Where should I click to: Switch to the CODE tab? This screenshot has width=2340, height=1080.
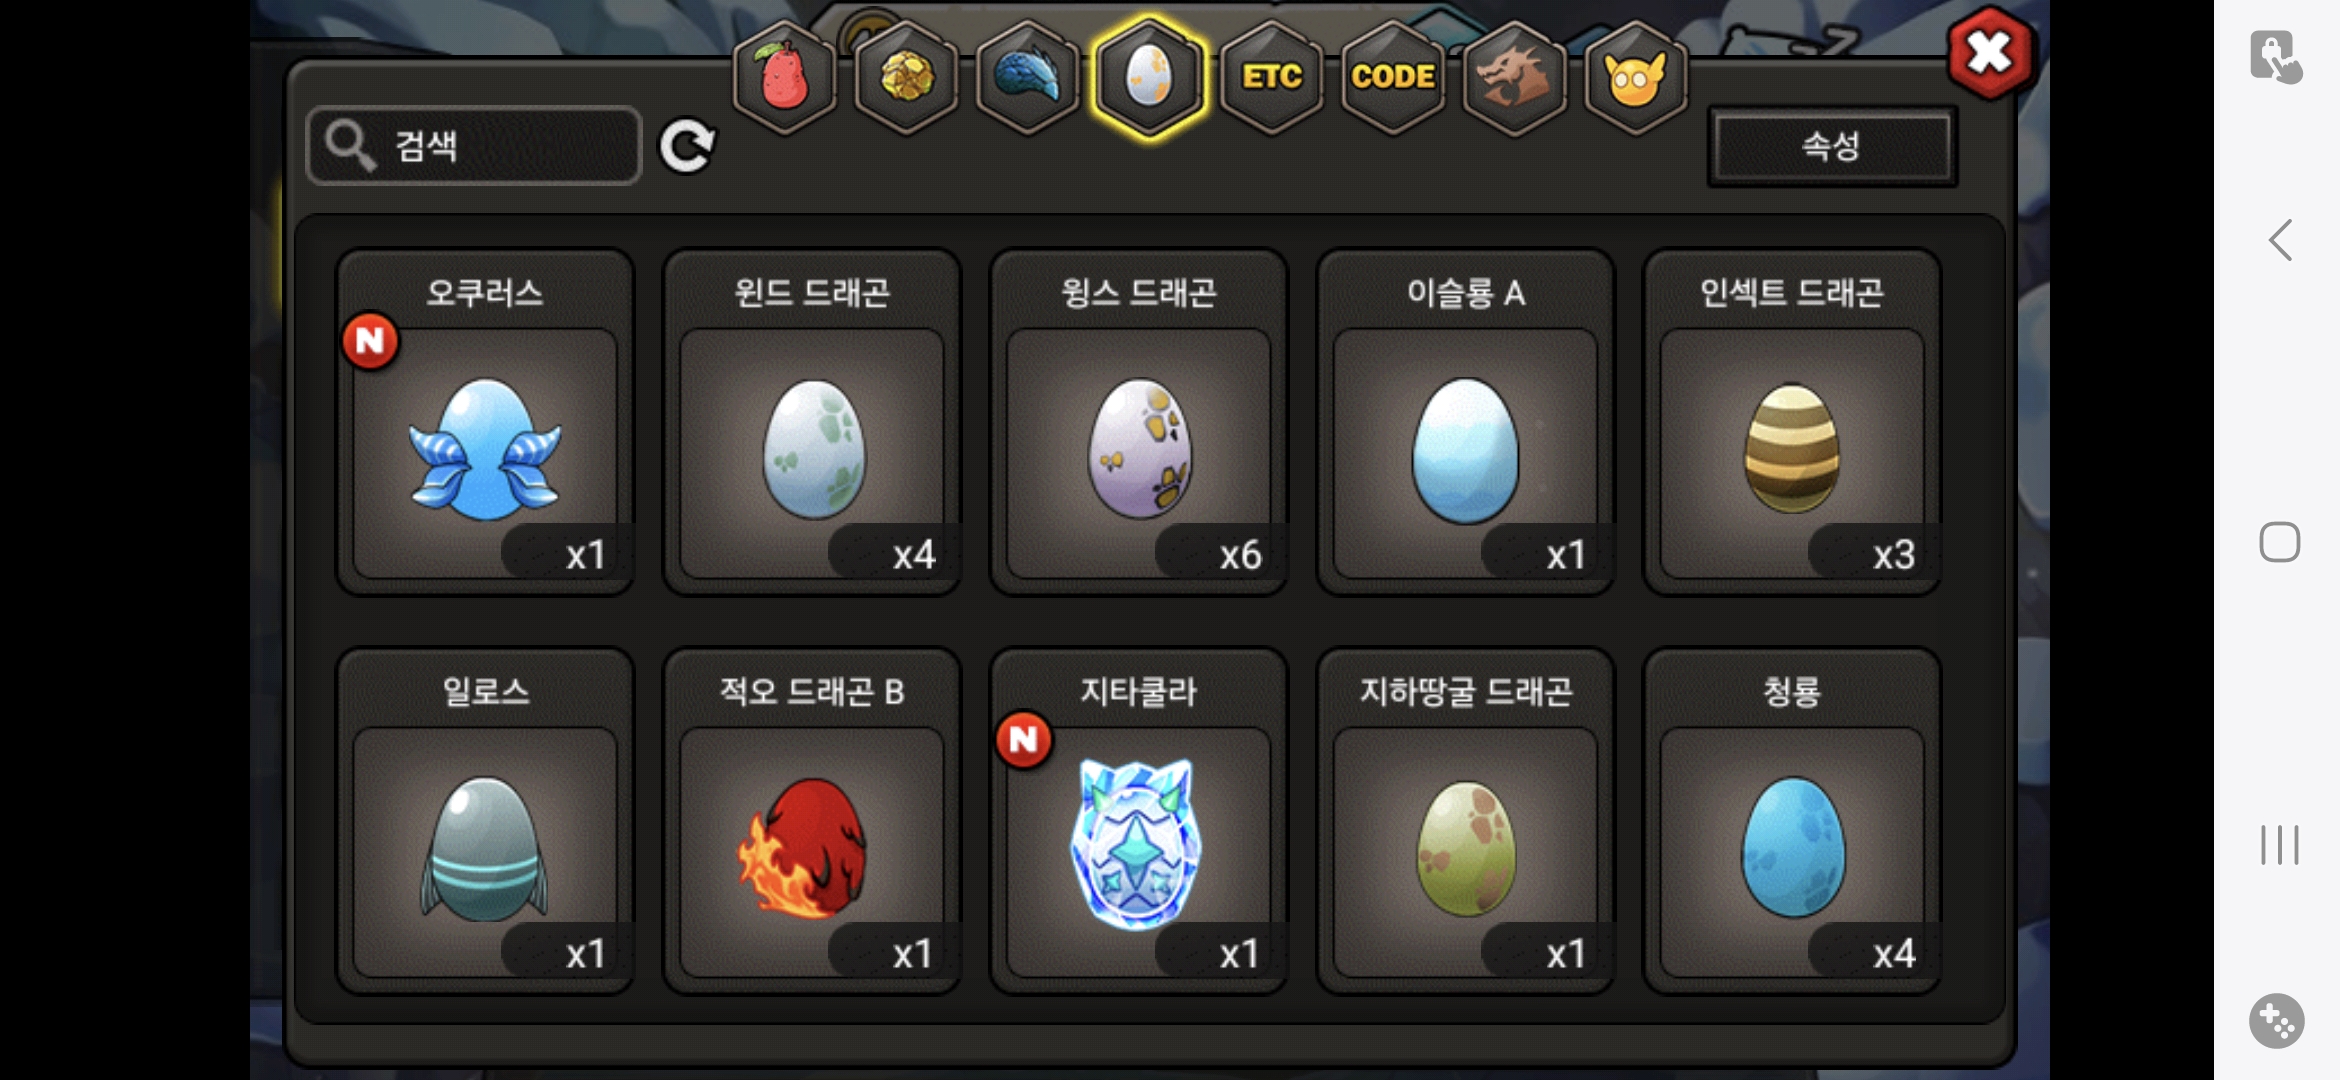click(1393, 76)
